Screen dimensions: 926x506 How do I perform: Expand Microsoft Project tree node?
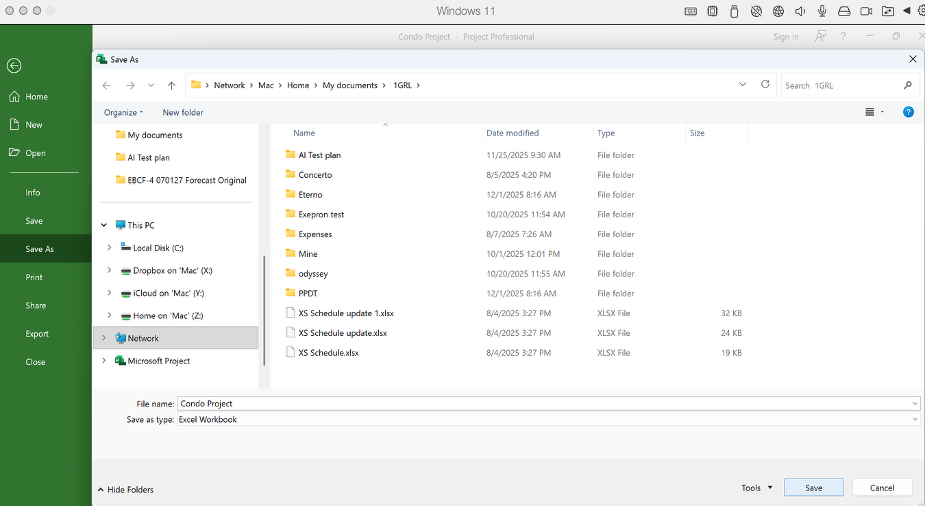[104, 360]
